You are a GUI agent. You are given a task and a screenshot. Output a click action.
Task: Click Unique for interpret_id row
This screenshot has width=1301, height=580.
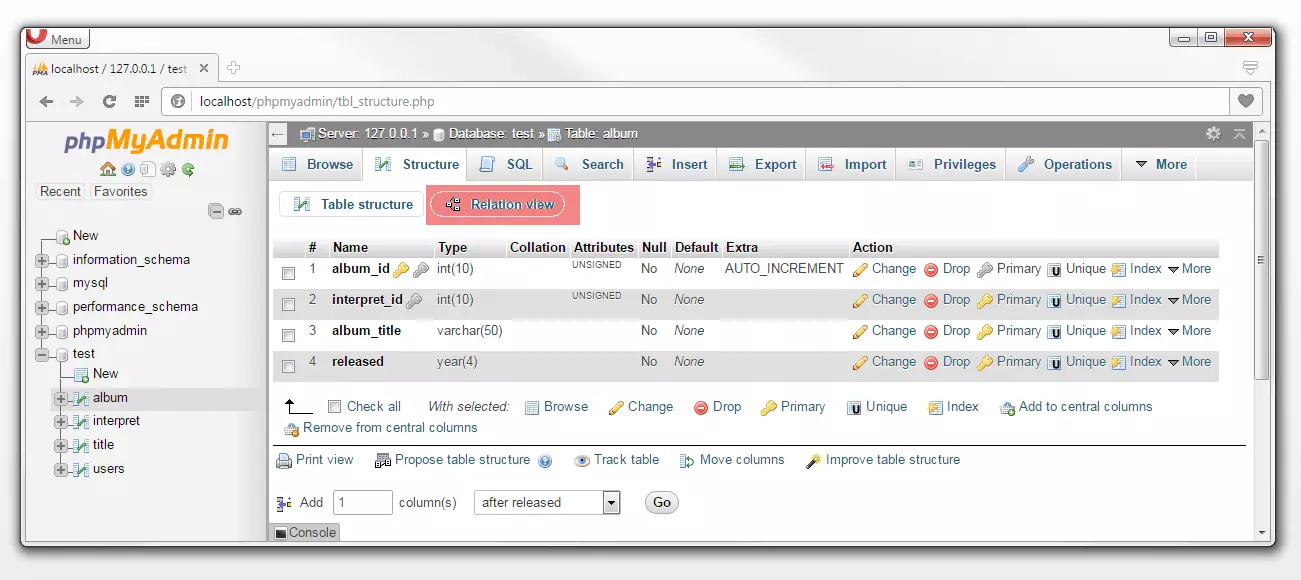pyautogui.click(x=1076, y=300)
